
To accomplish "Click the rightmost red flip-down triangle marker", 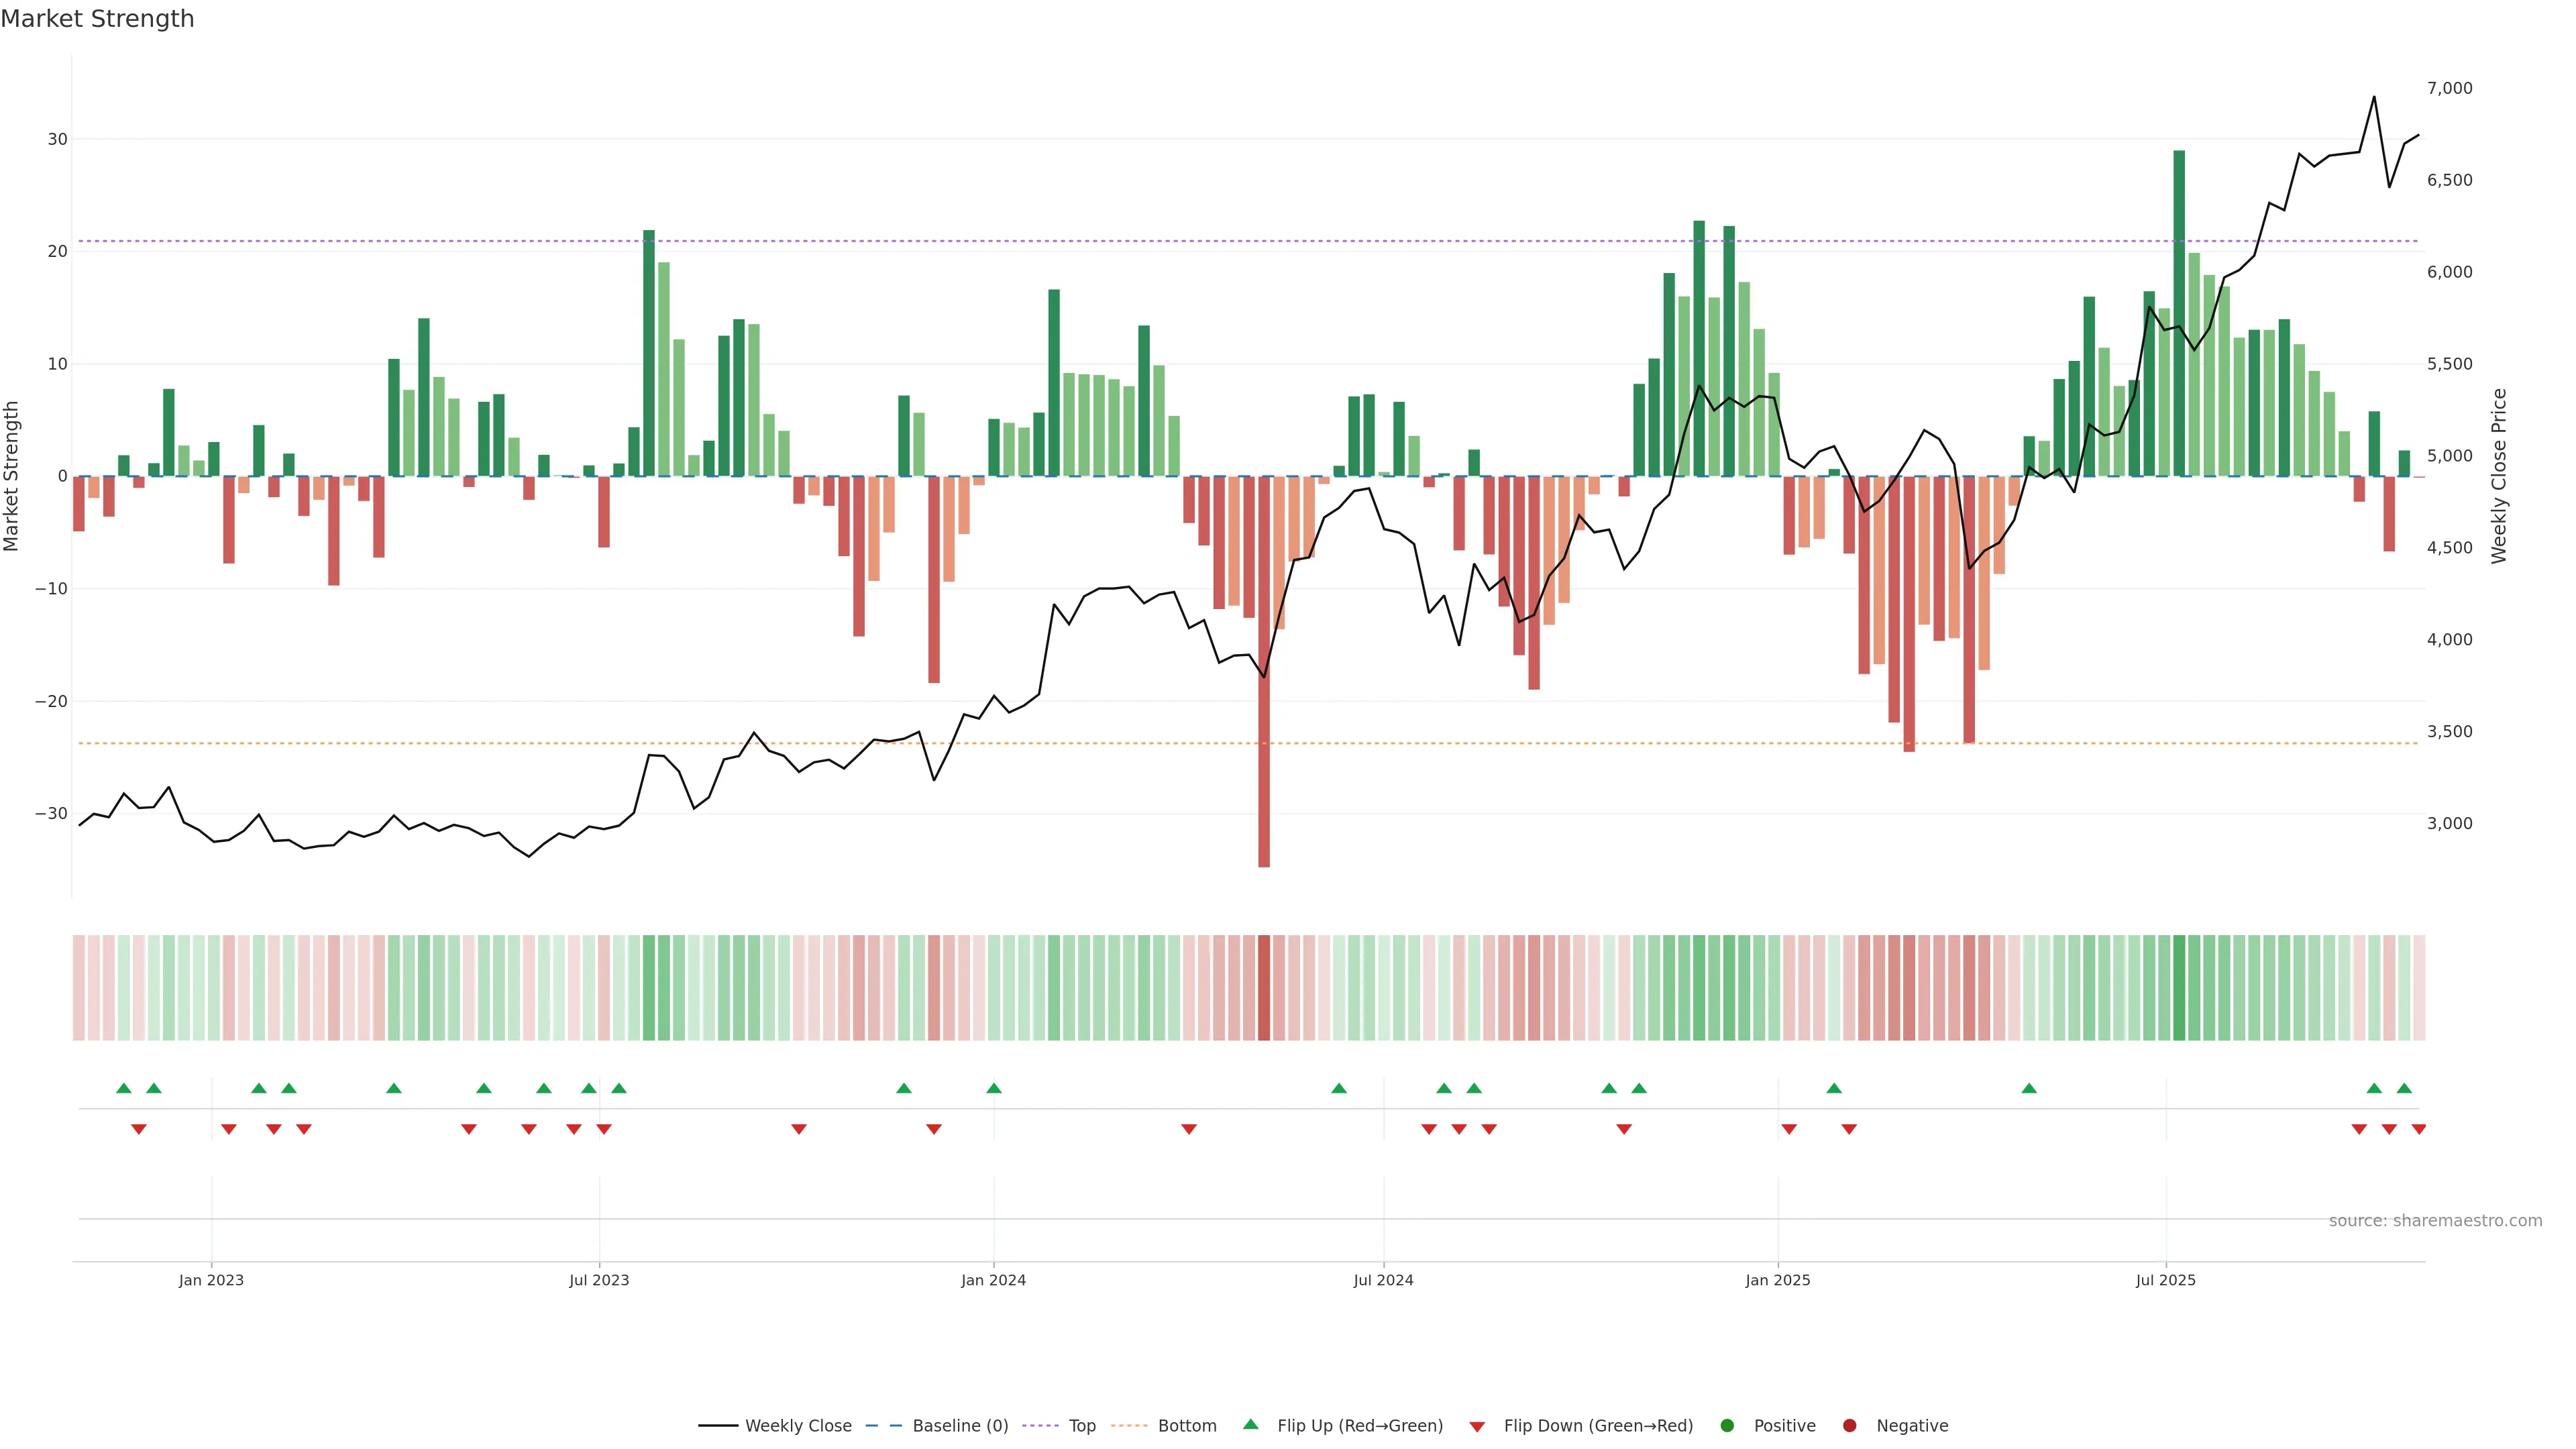I will tap(2419, 1129).
